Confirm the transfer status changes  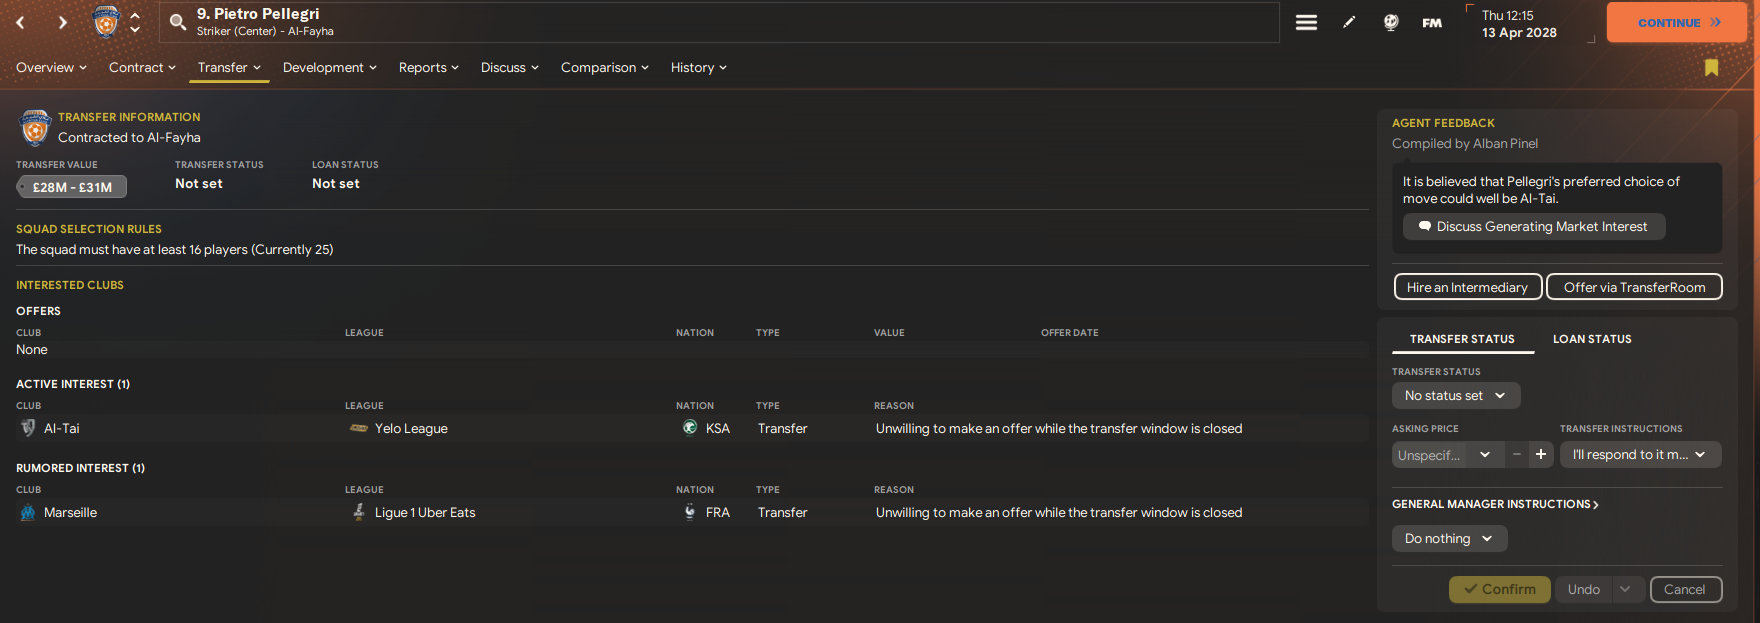coord(1499,589)
